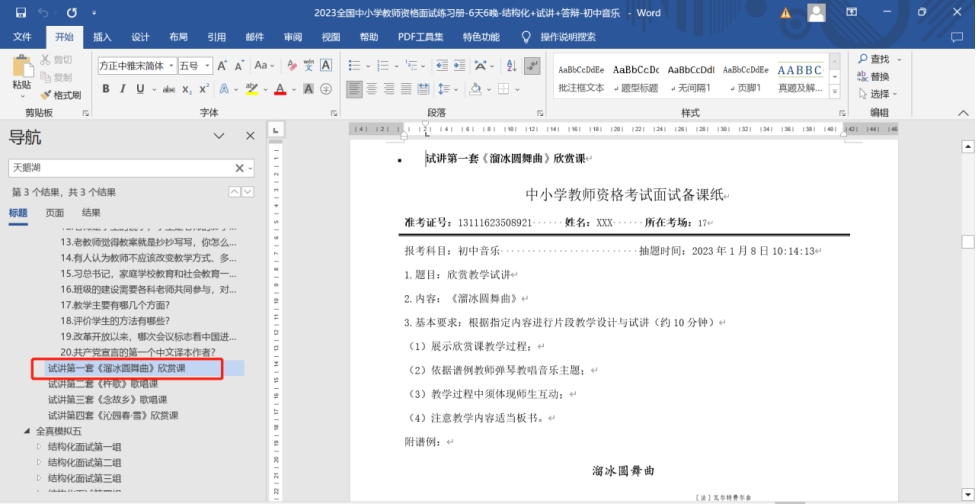
Task: Open the font size 五号 dropdown
Action: tap(207, 66)
